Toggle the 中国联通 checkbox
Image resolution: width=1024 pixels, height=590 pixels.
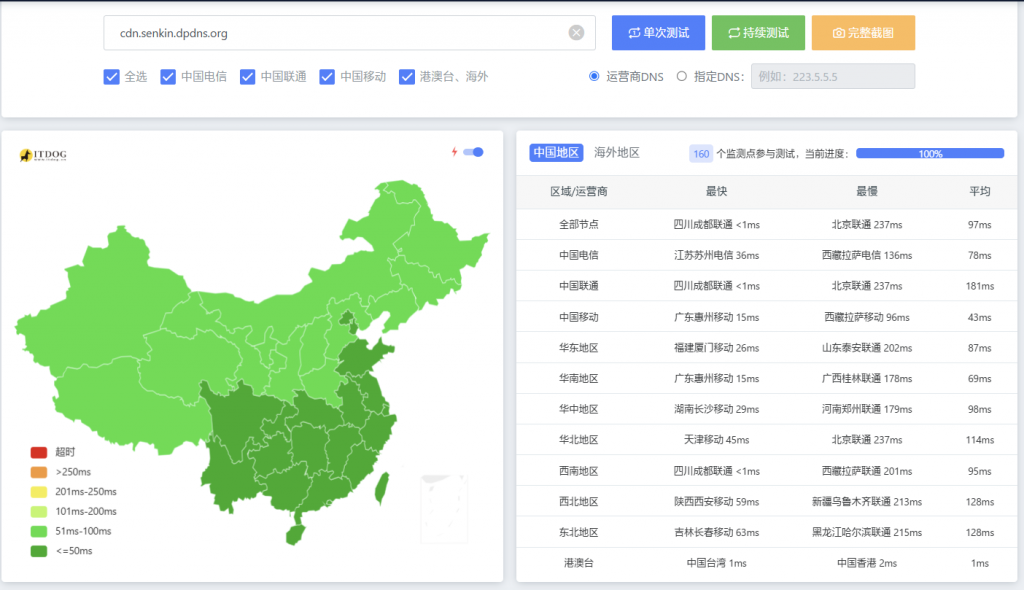248,76
